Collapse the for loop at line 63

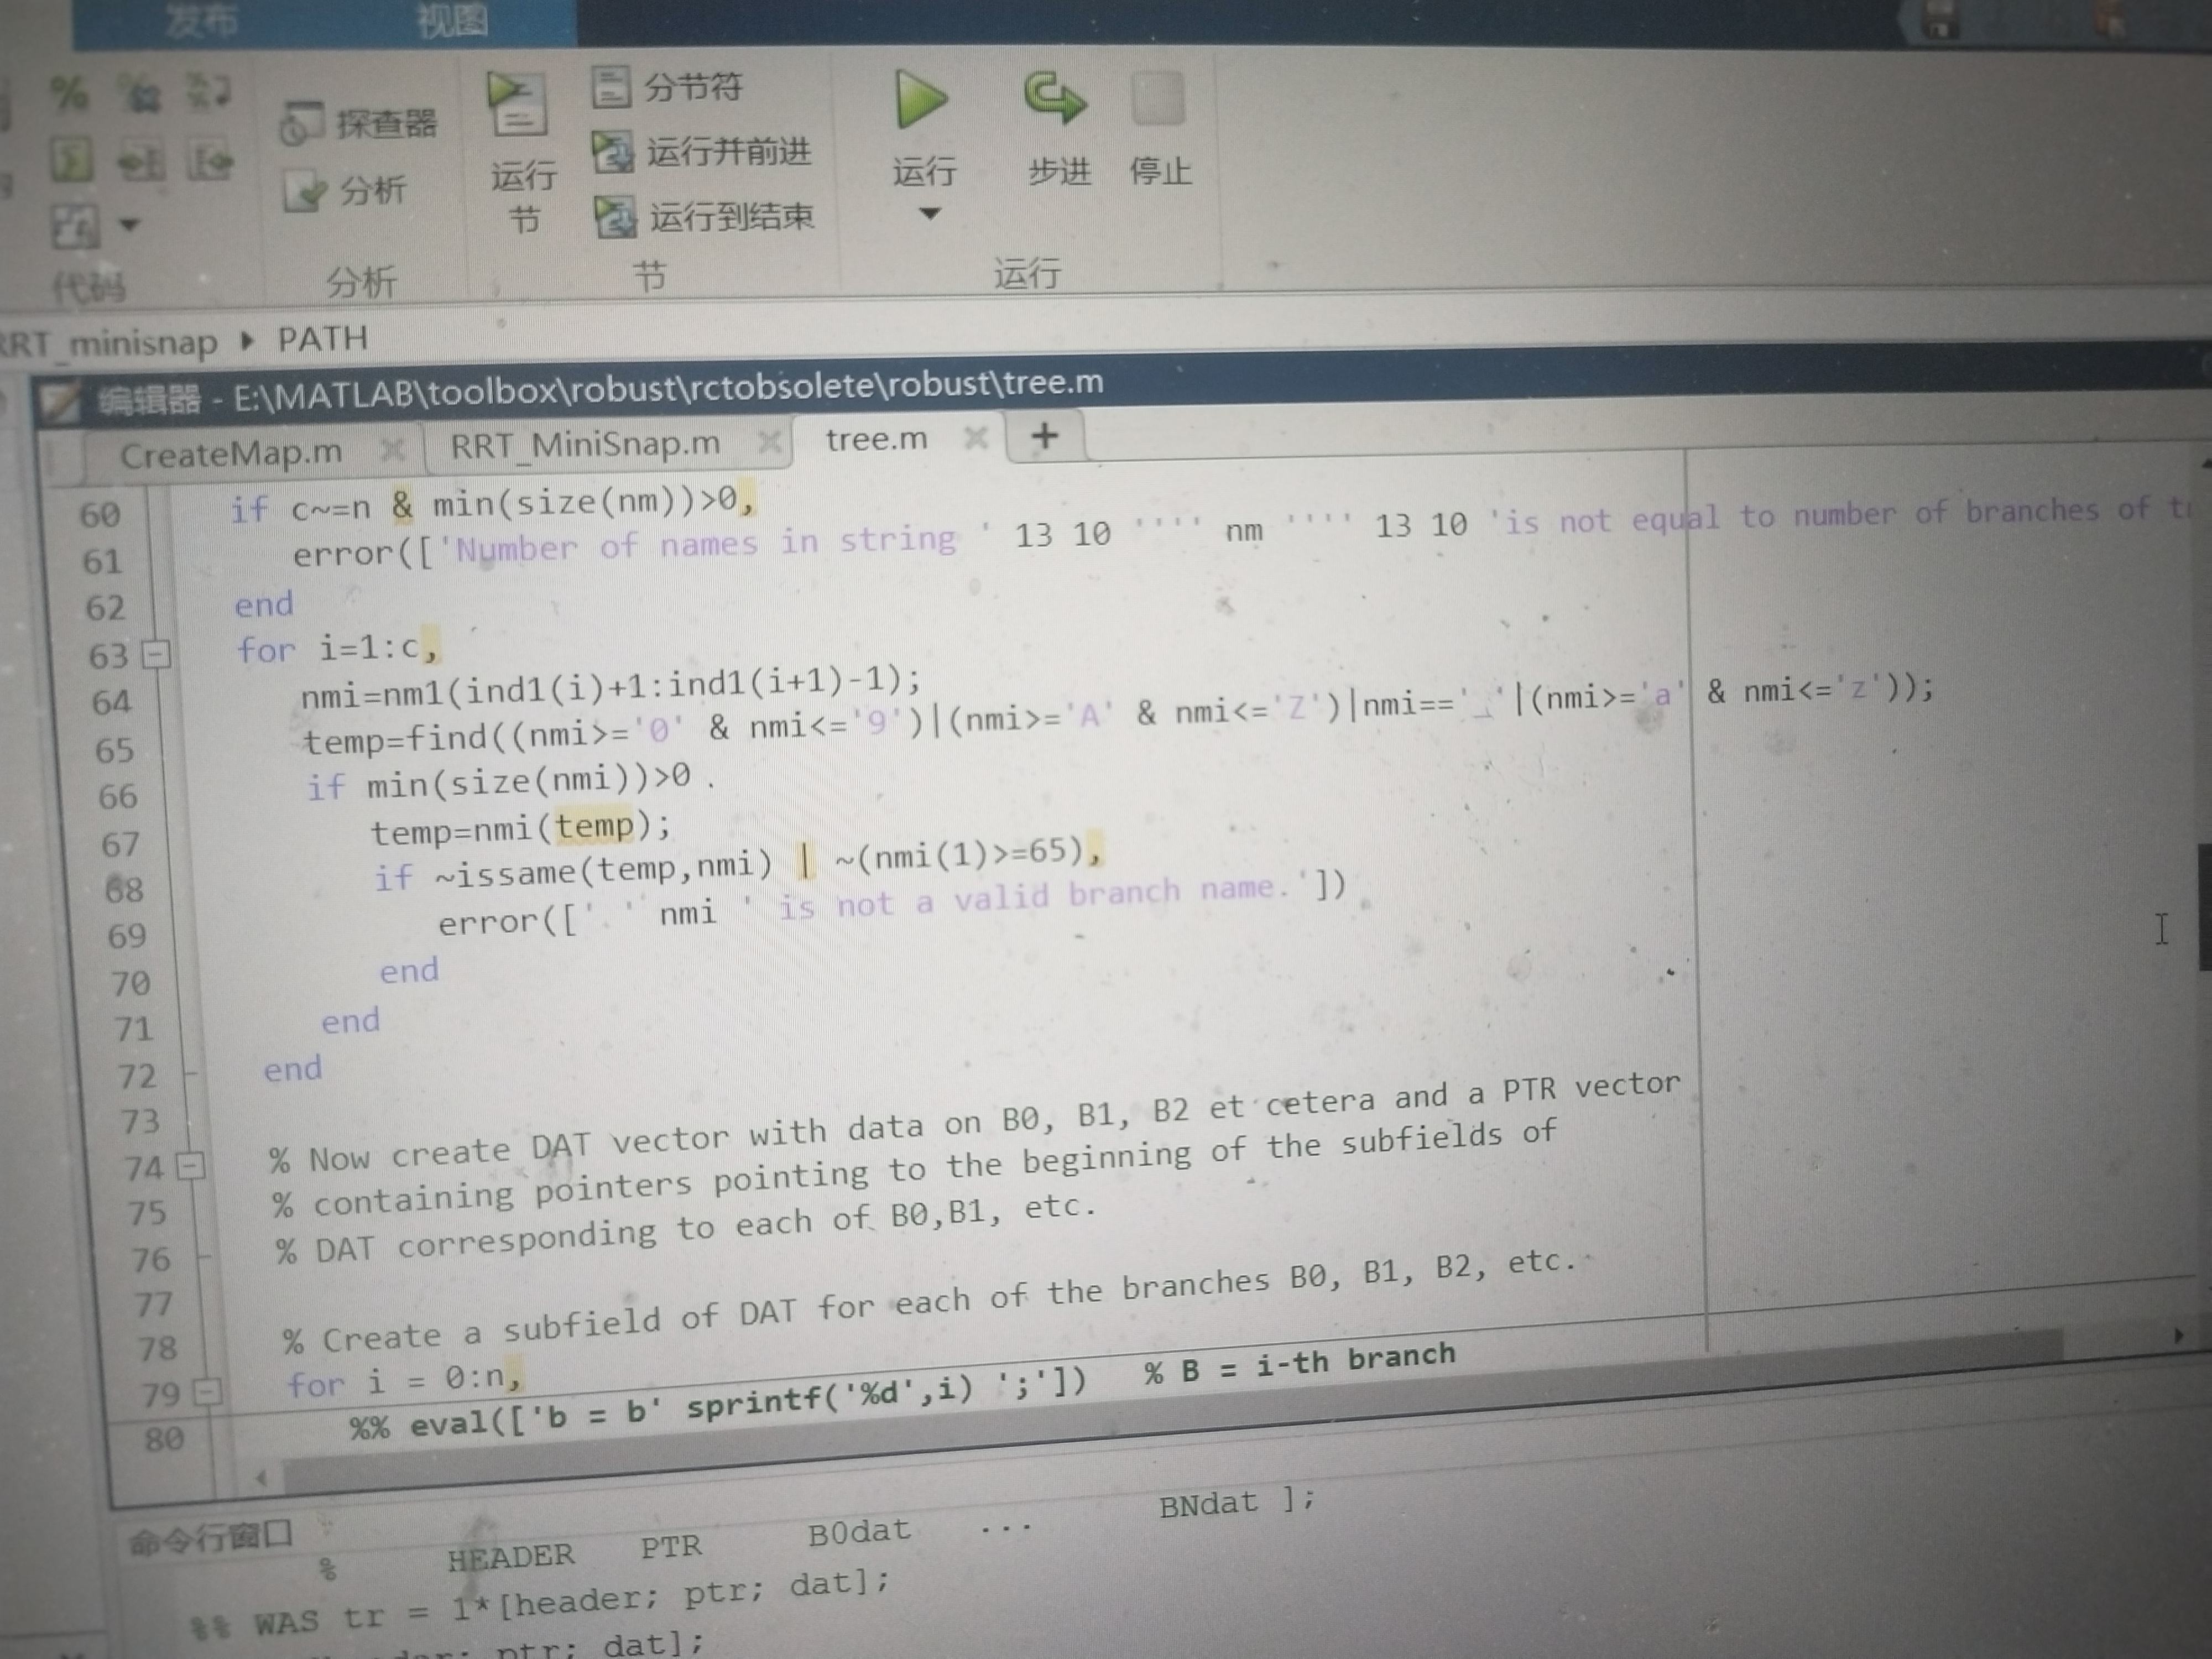156,655
